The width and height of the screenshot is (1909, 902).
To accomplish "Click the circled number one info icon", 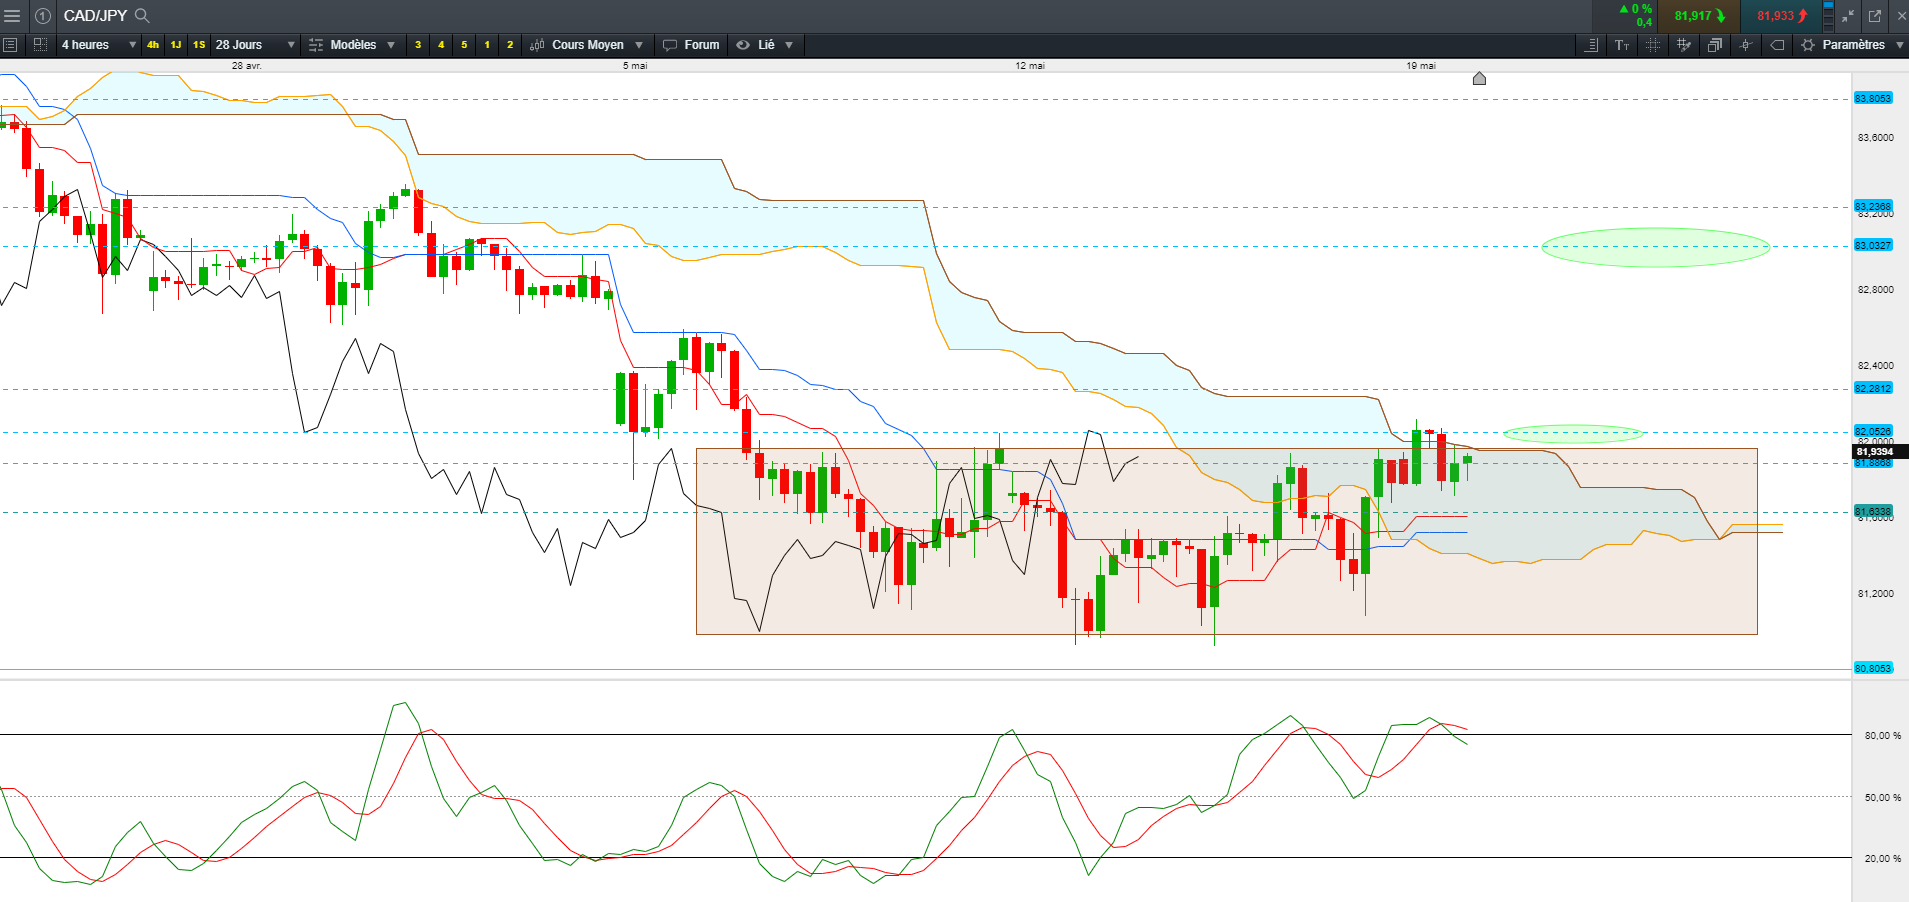I will (x=43, y=16).
